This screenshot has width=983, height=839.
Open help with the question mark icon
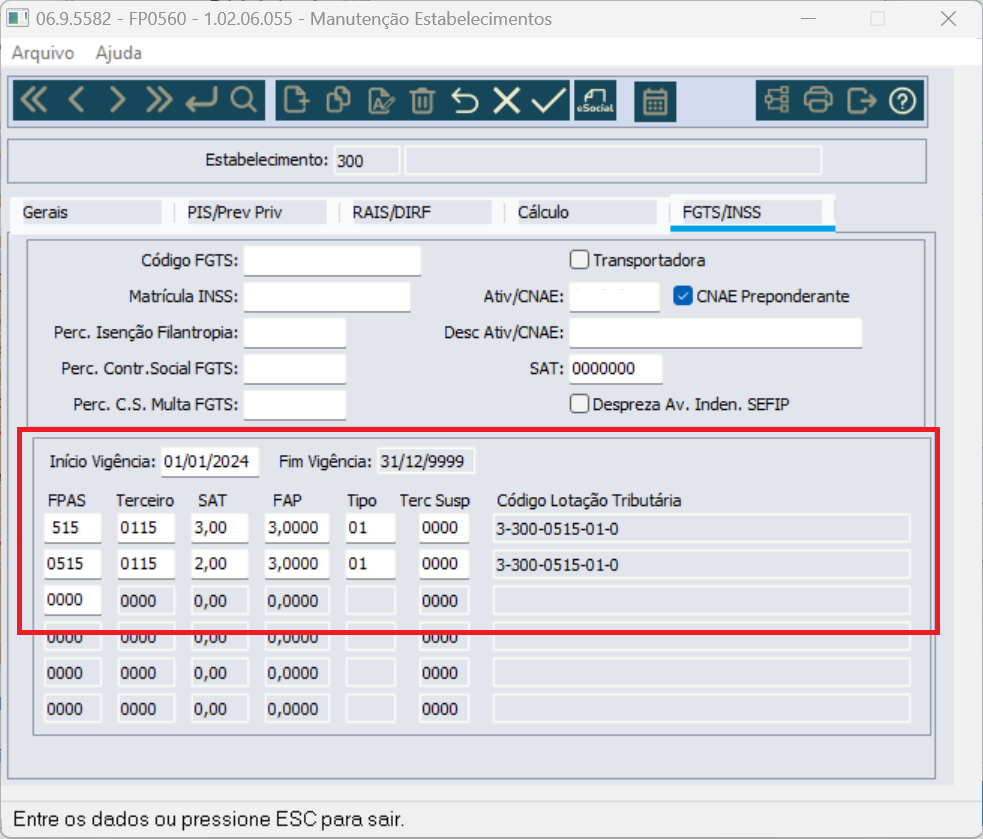(902, 100)
